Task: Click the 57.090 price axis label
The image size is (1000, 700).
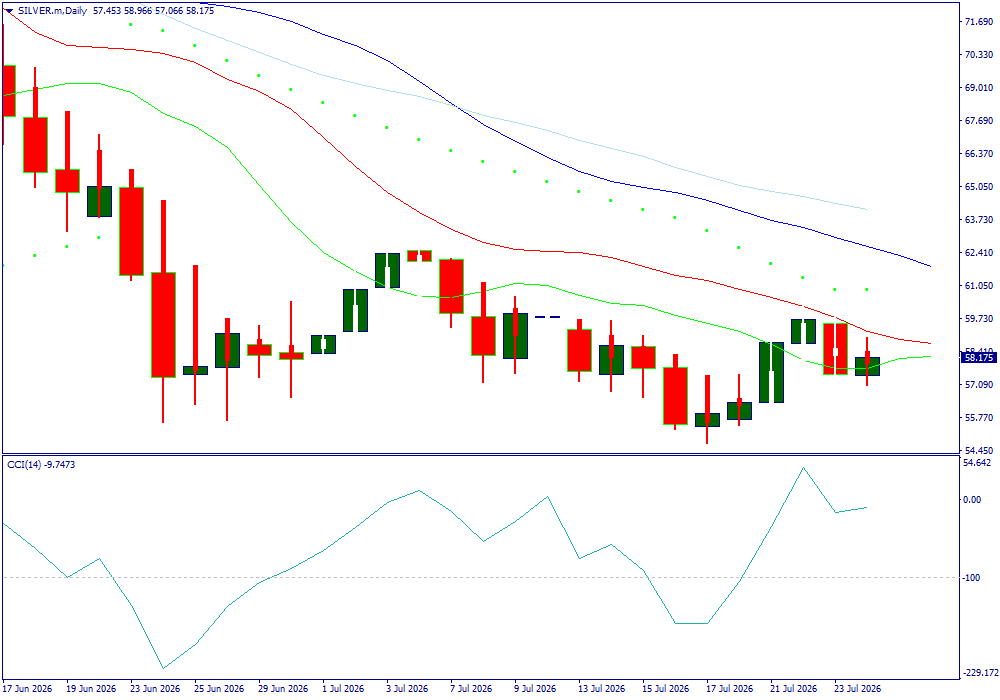Action: pyautogui.click(x=980, y=384)
